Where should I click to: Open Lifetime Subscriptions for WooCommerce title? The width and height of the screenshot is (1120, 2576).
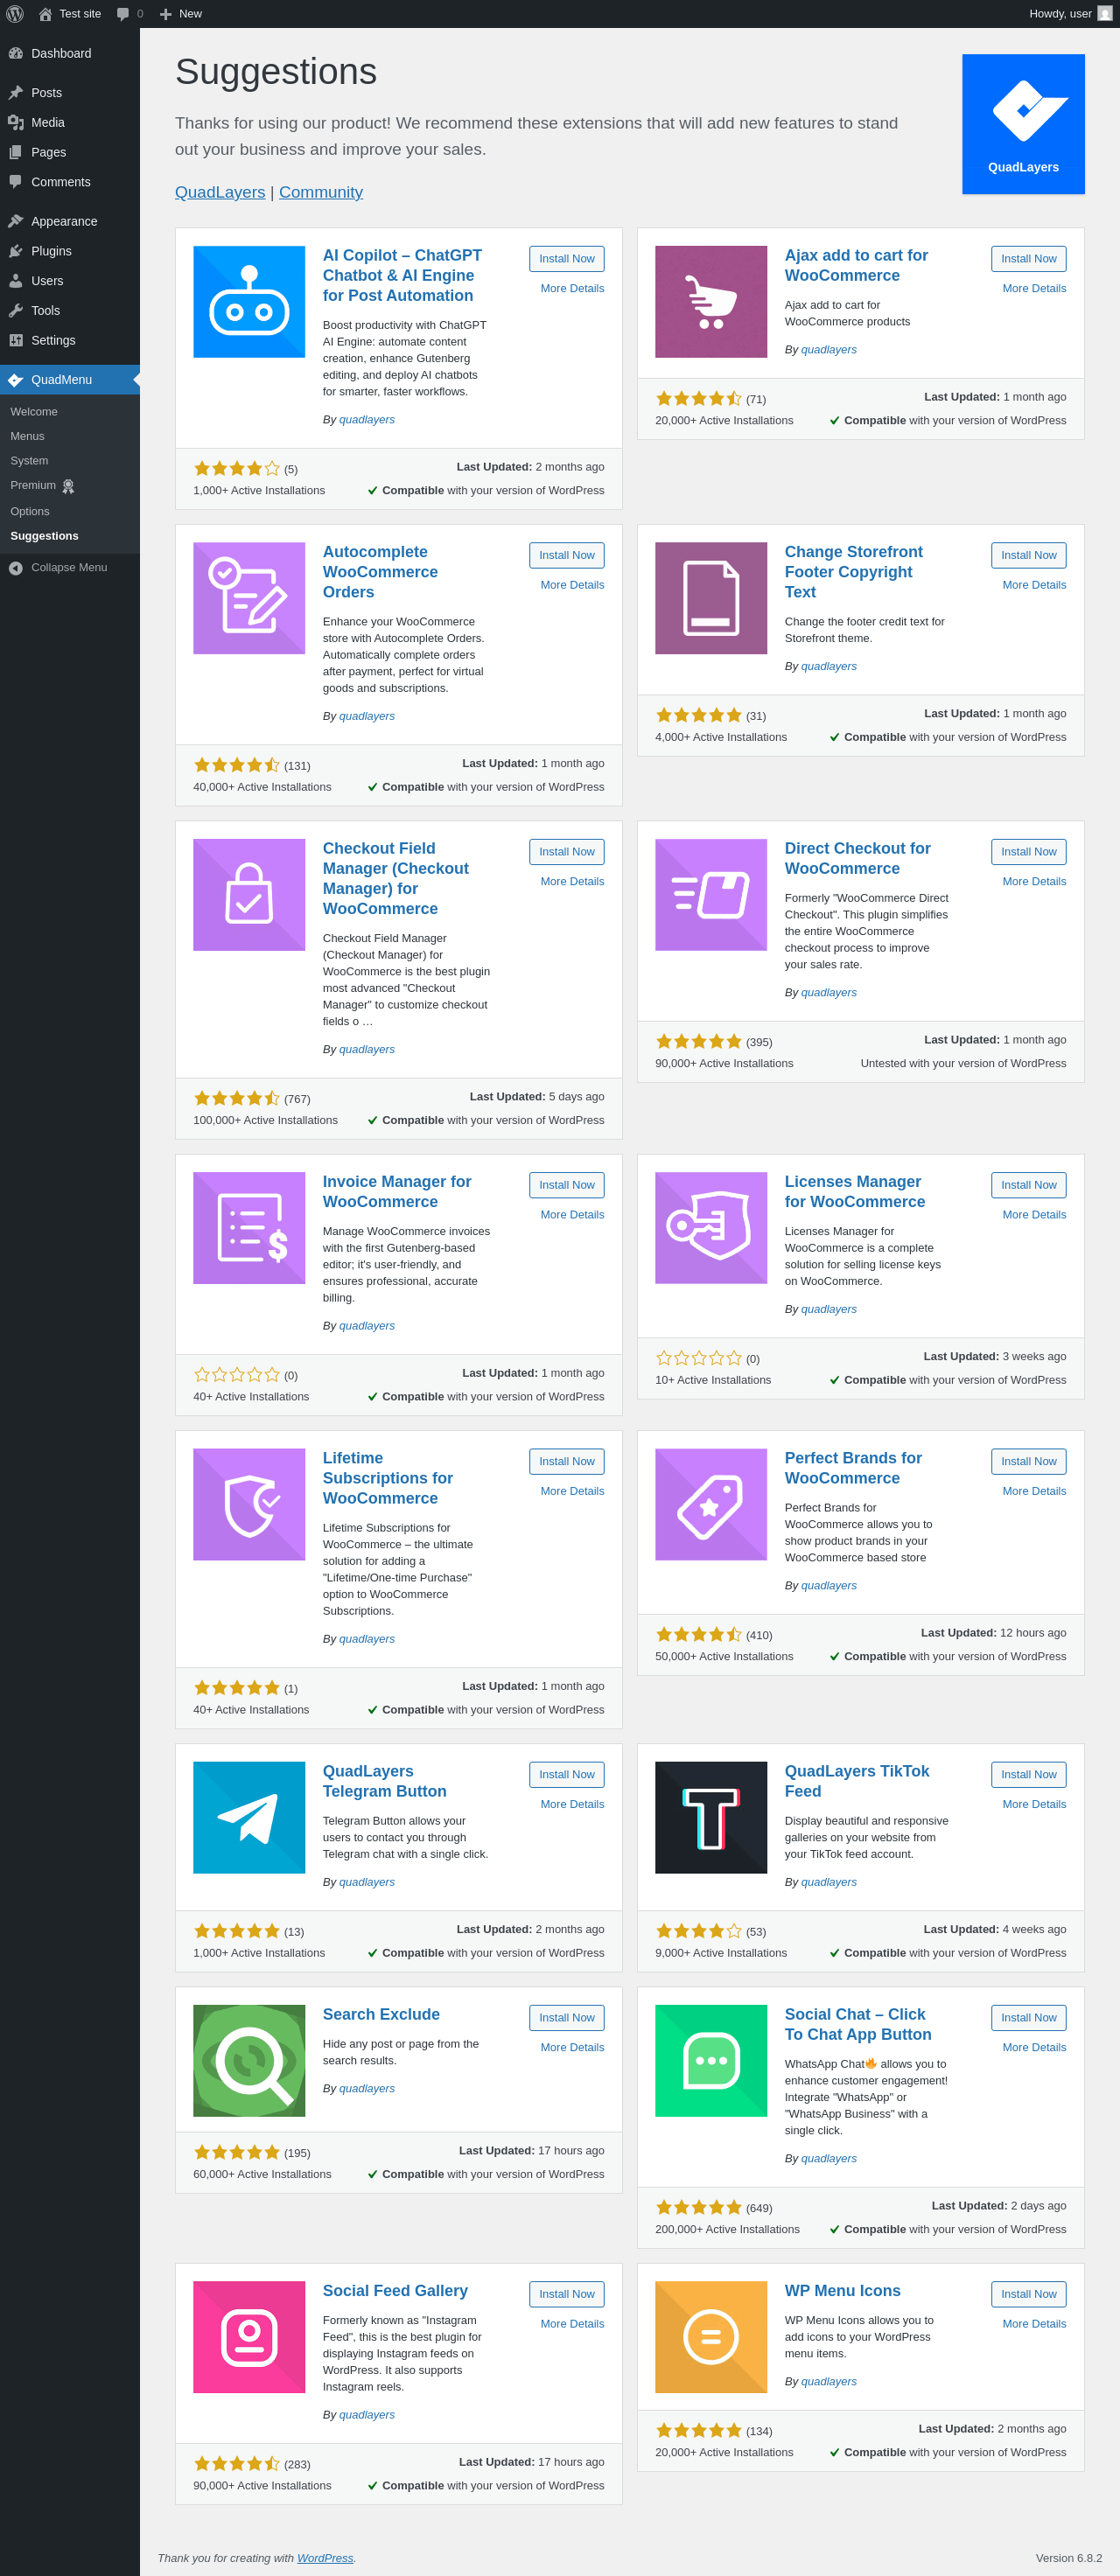pyautogui.click(x=388, y=1478)
